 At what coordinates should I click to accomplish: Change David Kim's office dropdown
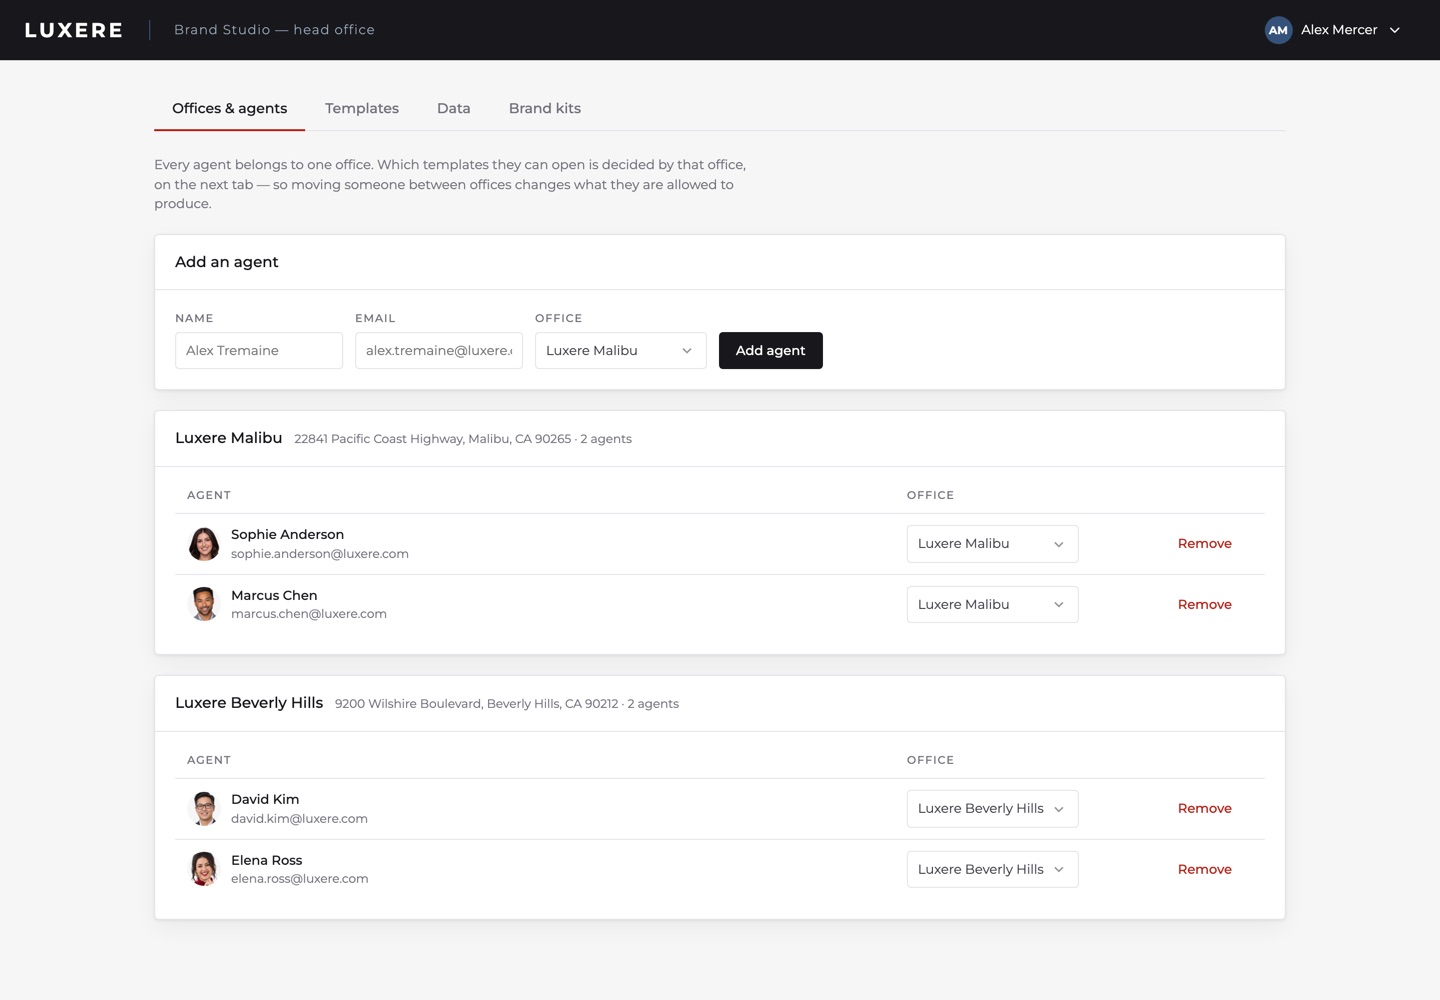coord(993,809)
